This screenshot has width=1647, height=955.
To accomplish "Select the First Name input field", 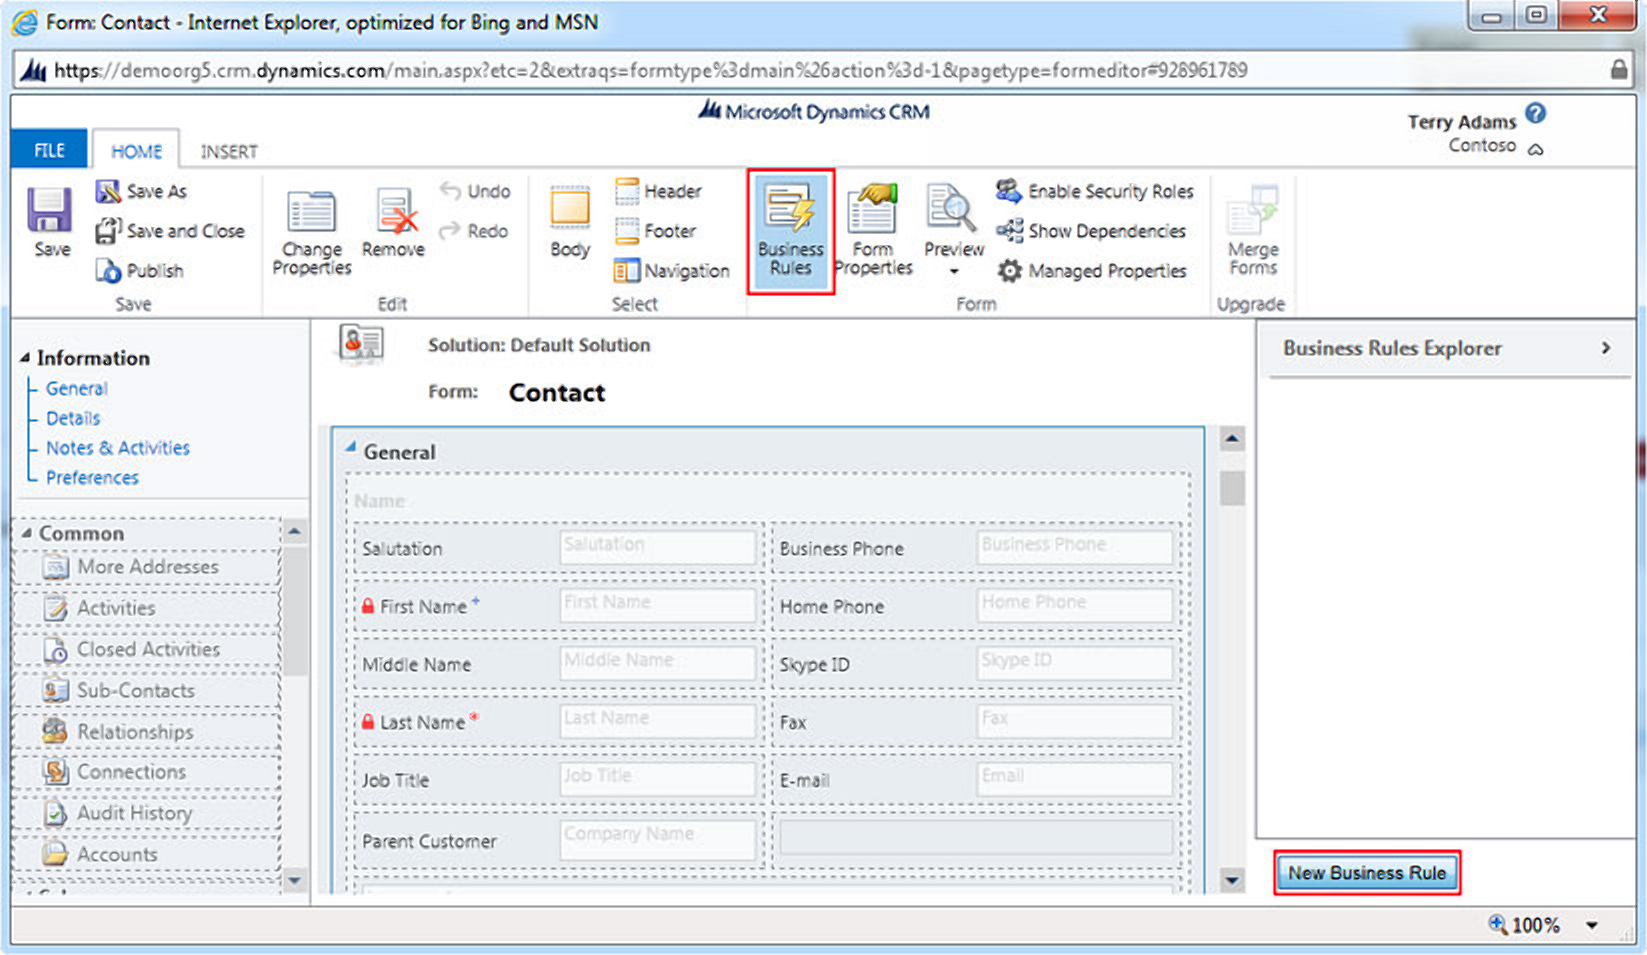I will point(657,605).
